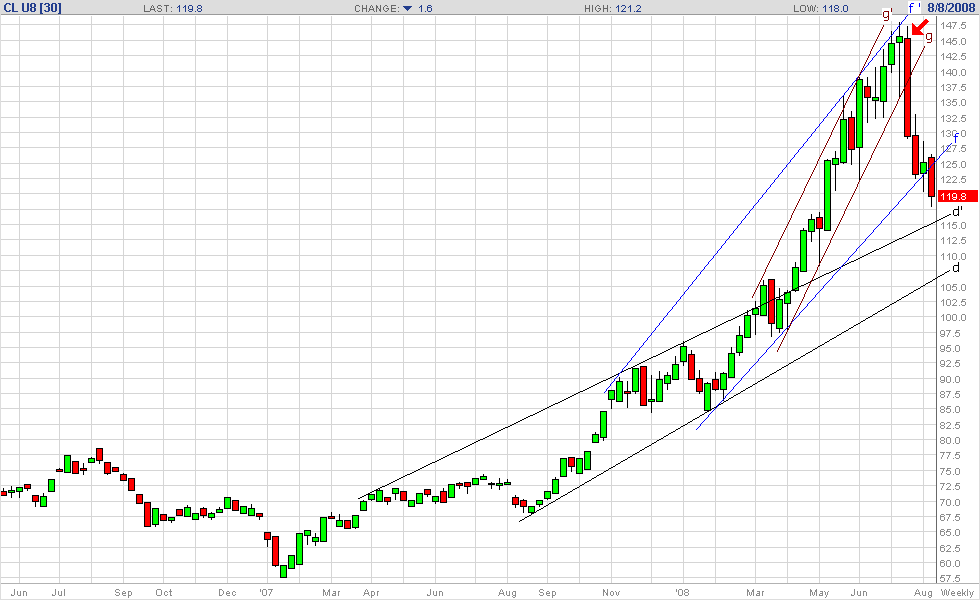
Task: Click the d' trendline label
Action: tap(957, 212)
